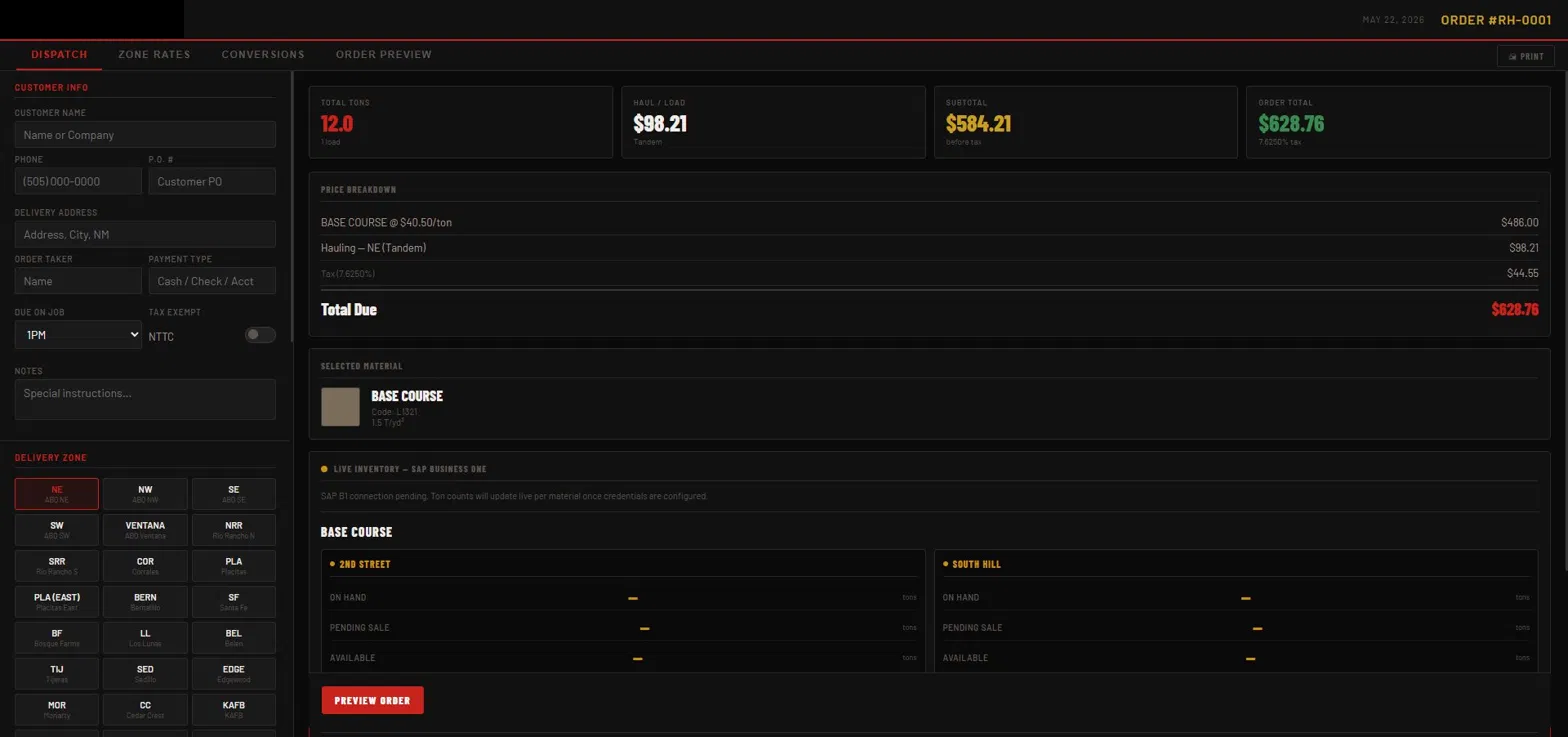Click the red Preview Order button
This screenshot has height=737, width=1568.
pos(372,700)
